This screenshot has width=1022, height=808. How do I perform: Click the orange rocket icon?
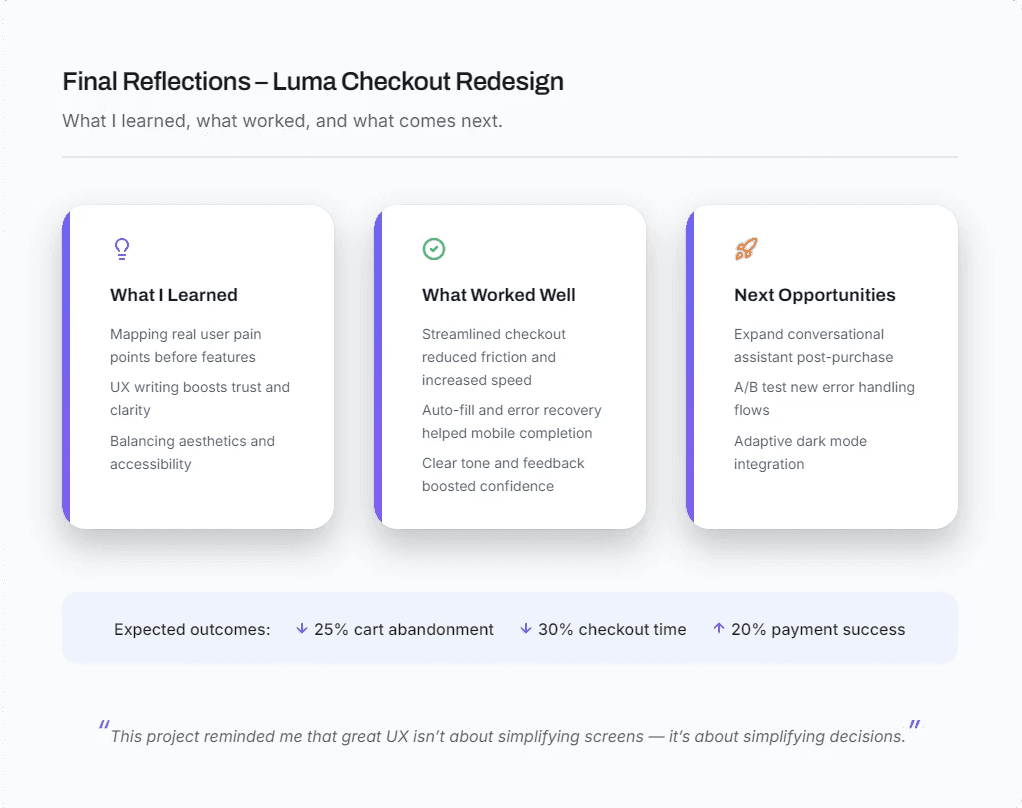coord(746,249)
